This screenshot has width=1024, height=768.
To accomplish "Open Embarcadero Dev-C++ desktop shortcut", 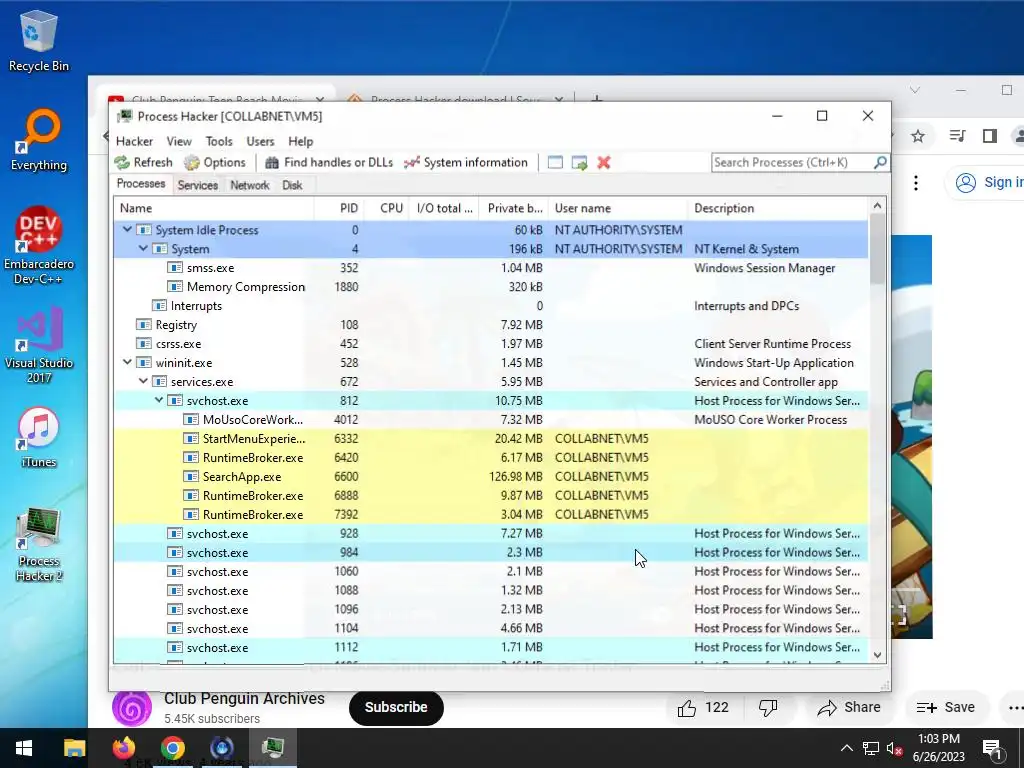I will point(39,246).
